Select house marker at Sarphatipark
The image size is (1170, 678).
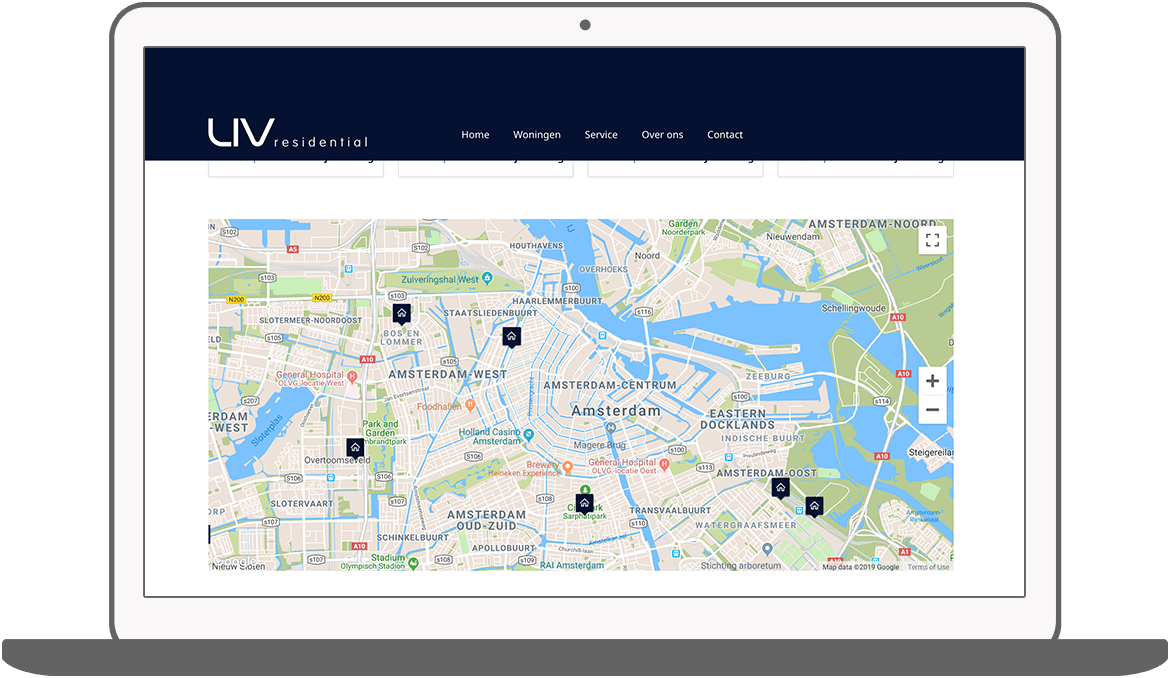(584, 504)
